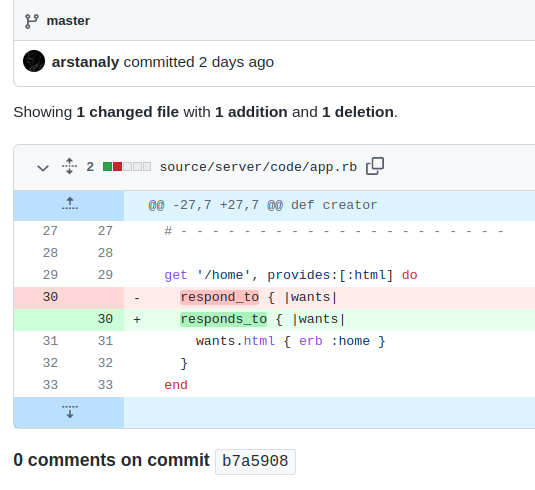Click the dashed comment on line 27

334,231
